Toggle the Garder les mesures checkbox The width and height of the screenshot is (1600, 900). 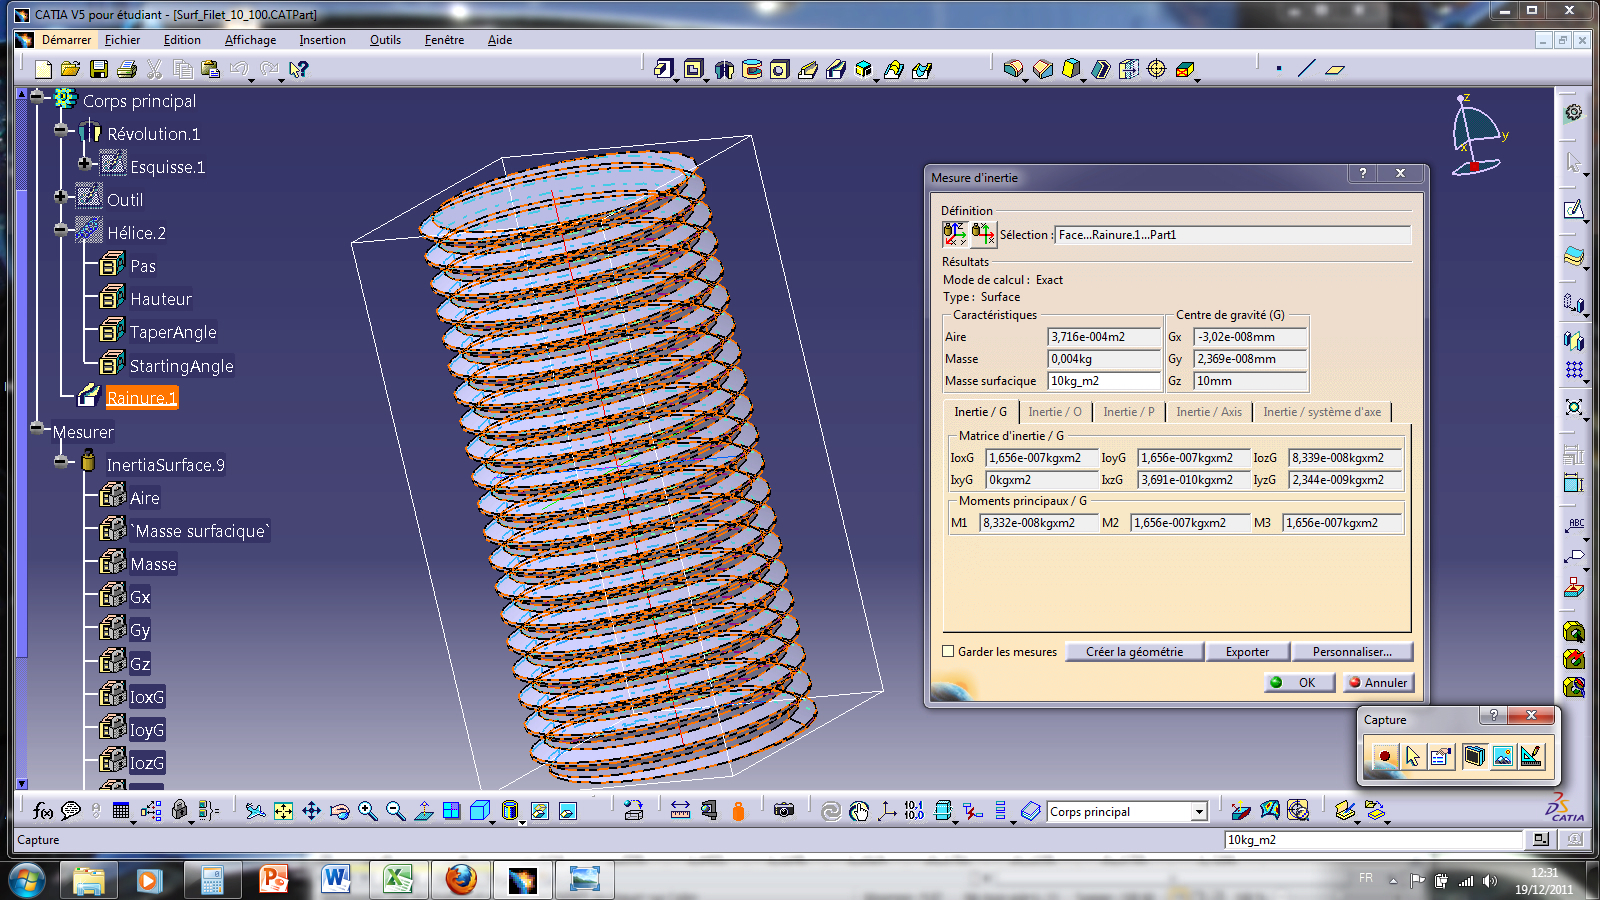tap(948, 651)
